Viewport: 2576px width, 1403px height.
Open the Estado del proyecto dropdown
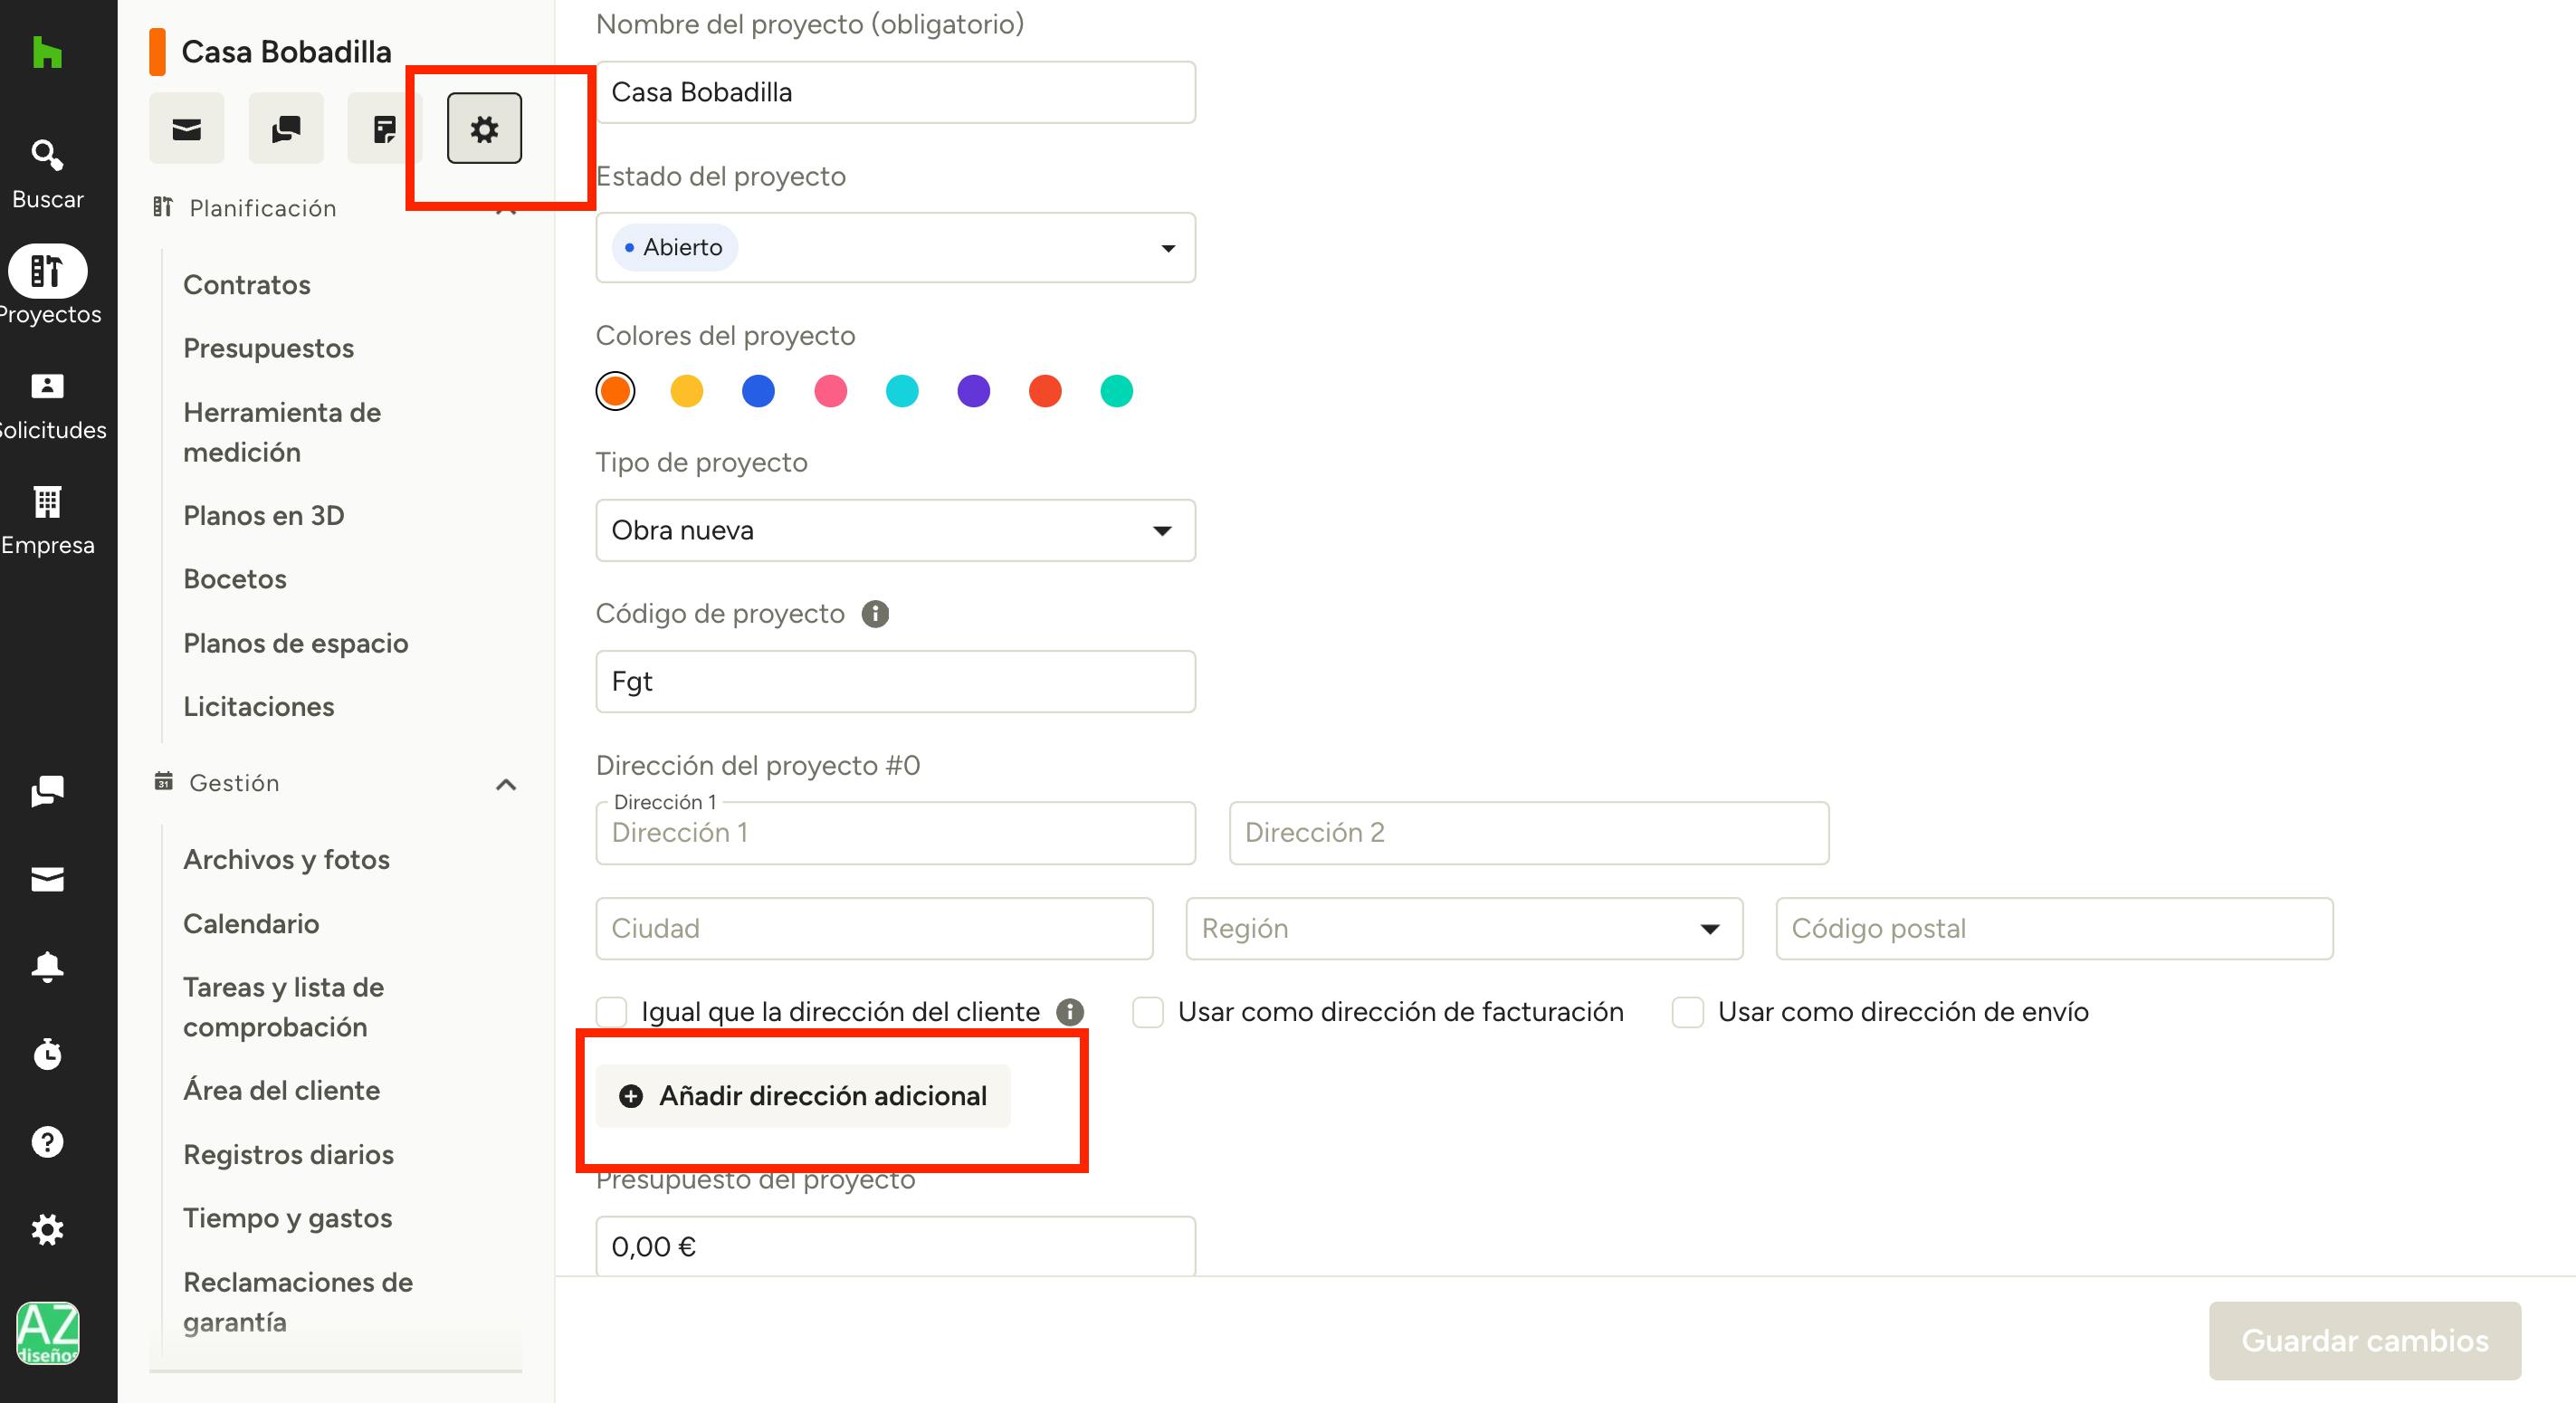[895, 247]
